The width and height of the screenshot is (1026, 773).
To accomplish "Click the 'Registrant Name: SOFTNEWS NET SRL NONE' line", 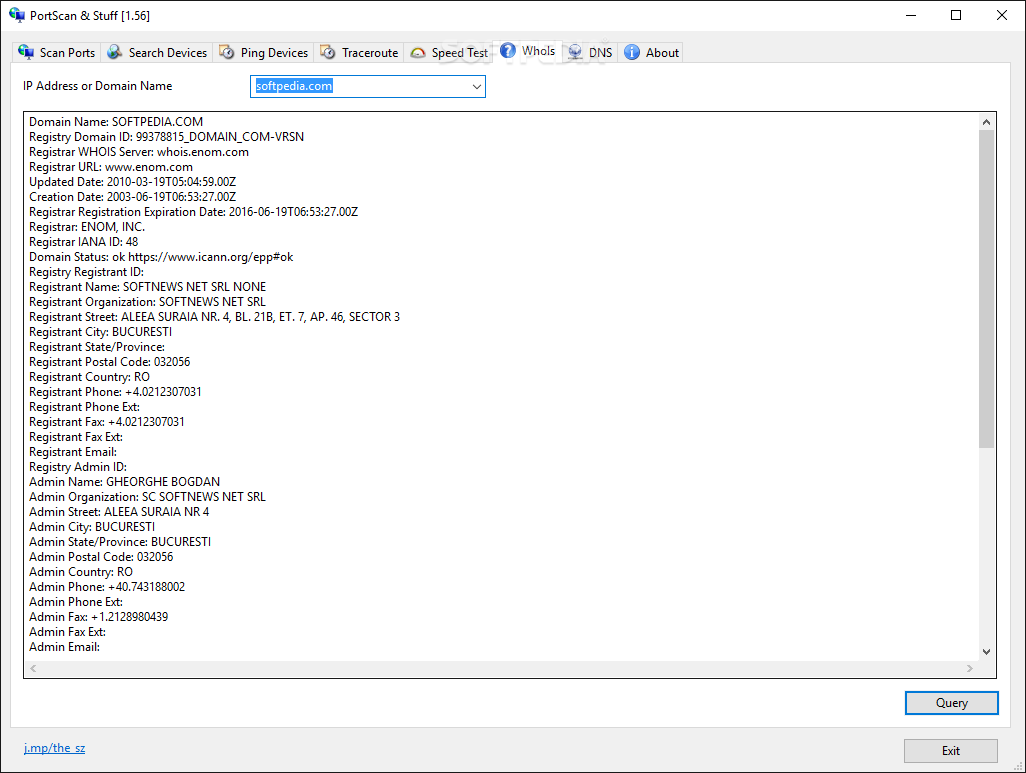I will (147, 287).
